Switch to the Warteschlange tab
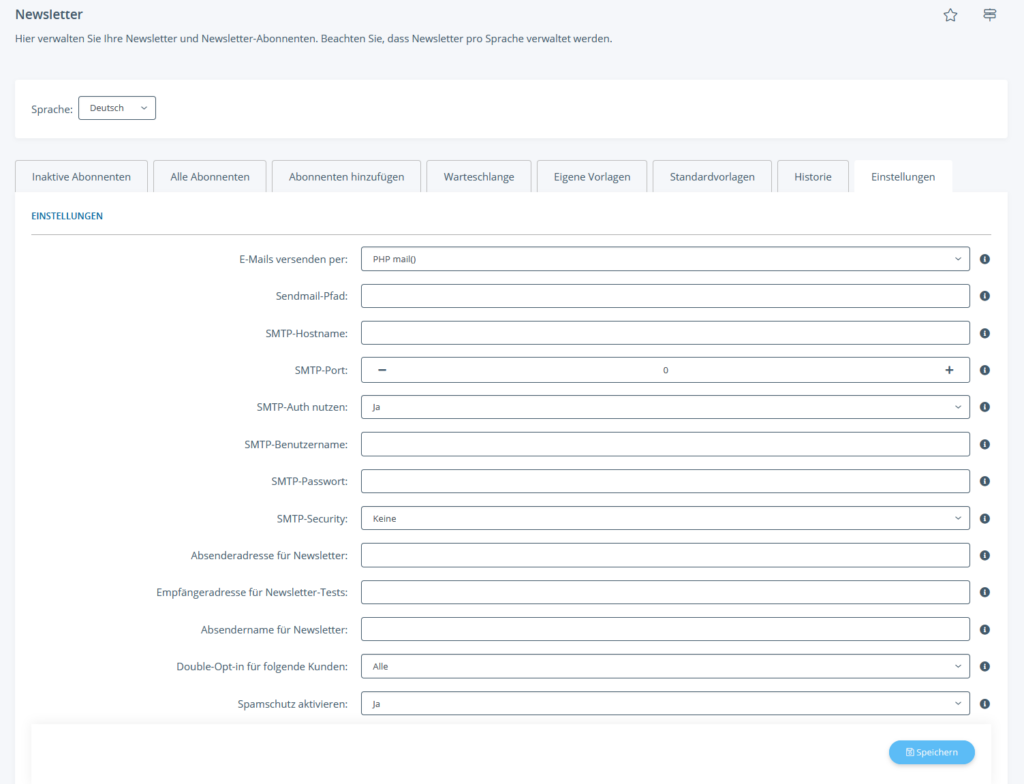1024x784 pixels. (478, 177)
